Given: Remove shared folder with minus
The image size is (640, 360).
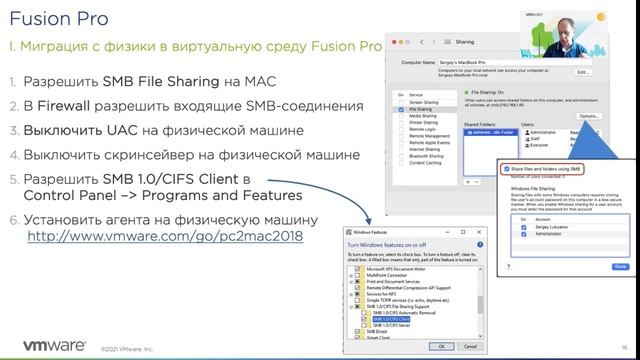Looking at the screenshot, I should (x=476, y=182).
